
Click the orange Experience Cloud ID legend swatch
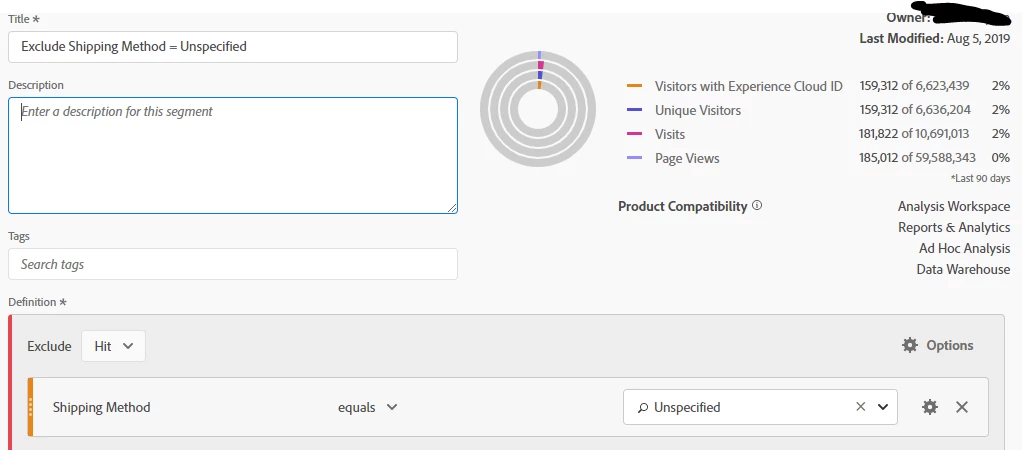point(634,86)
